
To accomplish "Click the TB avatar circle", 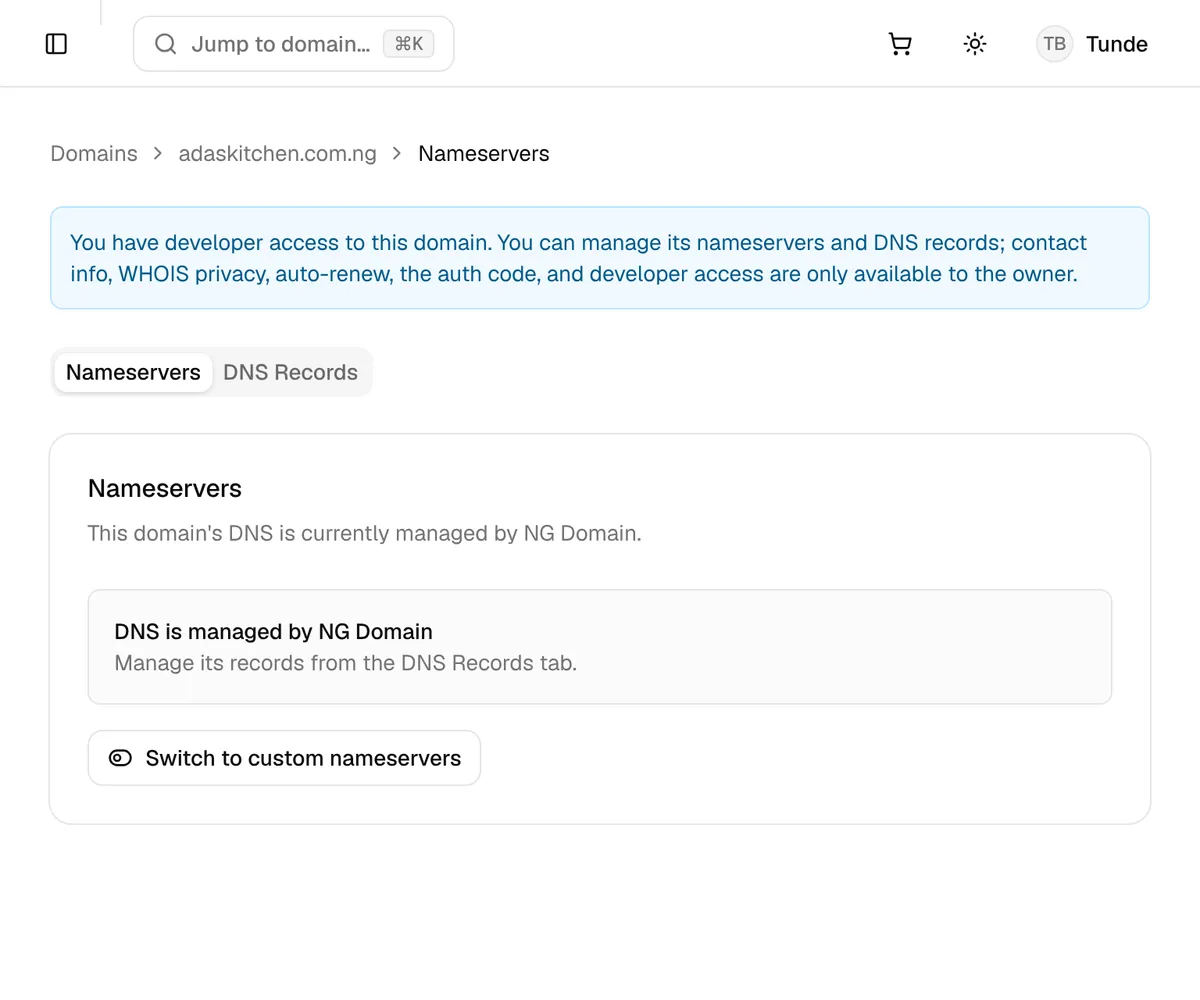I will point(1054,44).
